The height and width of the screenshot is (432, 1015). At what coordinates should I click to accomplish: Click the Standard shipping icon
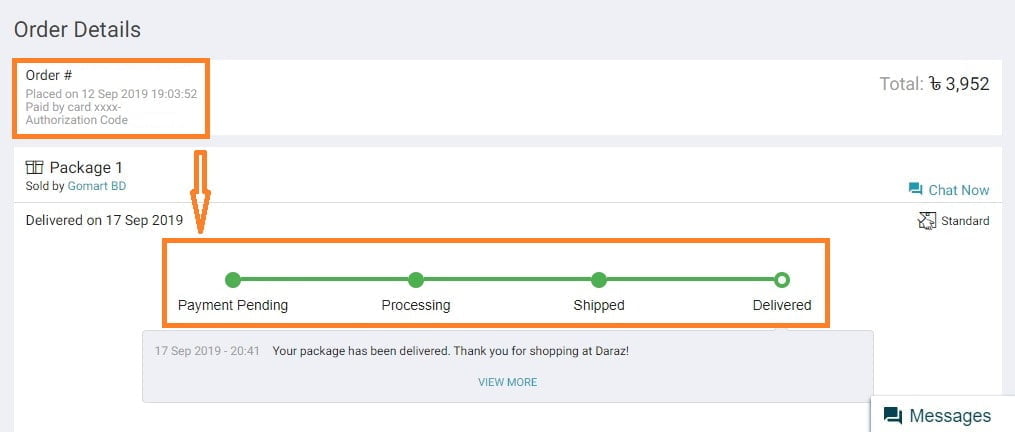coord(927,221)
